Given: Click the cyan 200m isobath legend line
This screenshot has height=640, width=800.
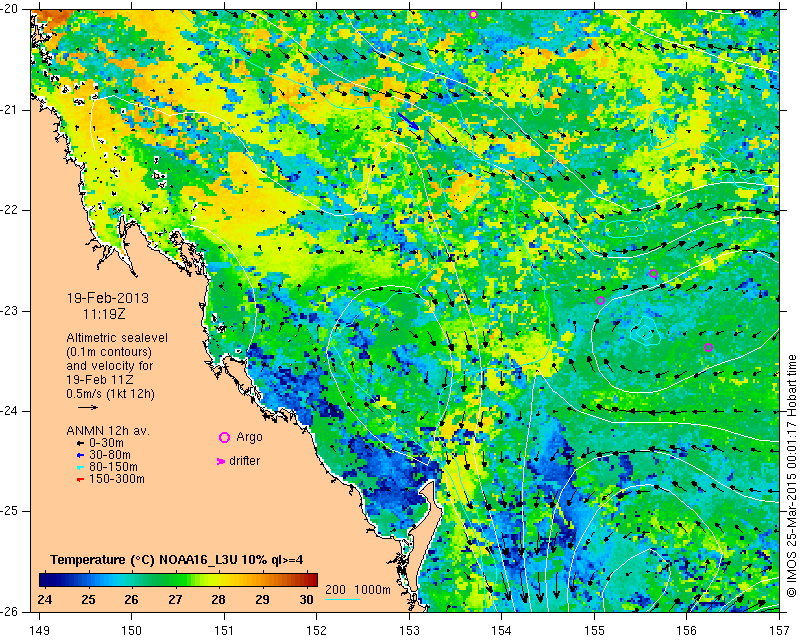Looking at the screenshot, I should click(x=342, y=599).
